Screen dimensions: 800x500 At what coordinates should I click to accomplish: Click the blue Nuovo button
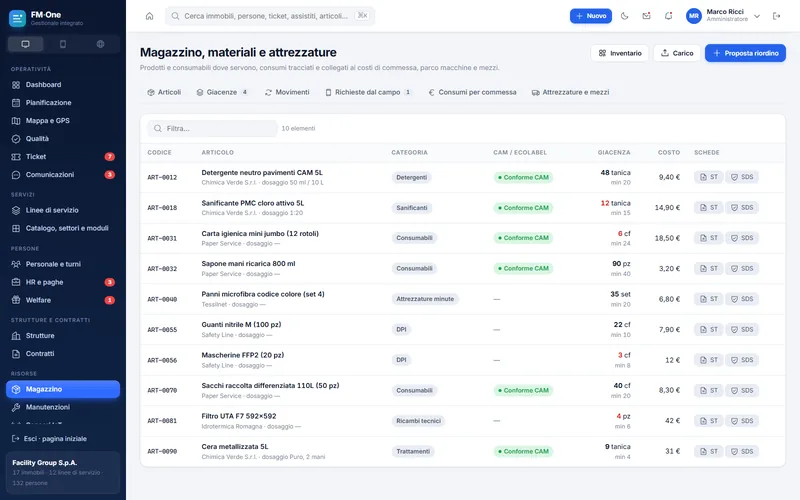pyautogui.click(x=591, y=16)
